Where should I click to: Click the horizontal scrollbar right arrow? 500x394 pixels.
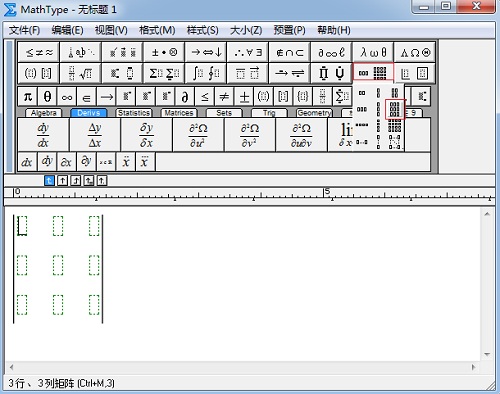[473, 367]
